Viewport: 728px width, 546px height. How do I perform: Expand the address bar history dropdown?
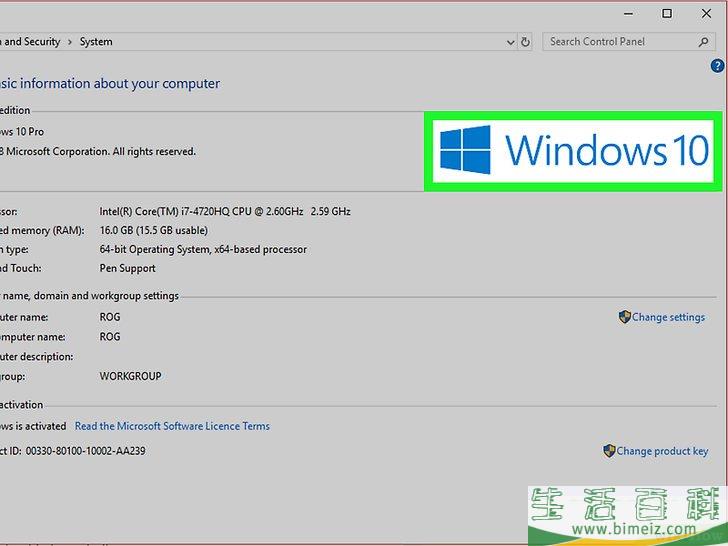click(510, 42)
